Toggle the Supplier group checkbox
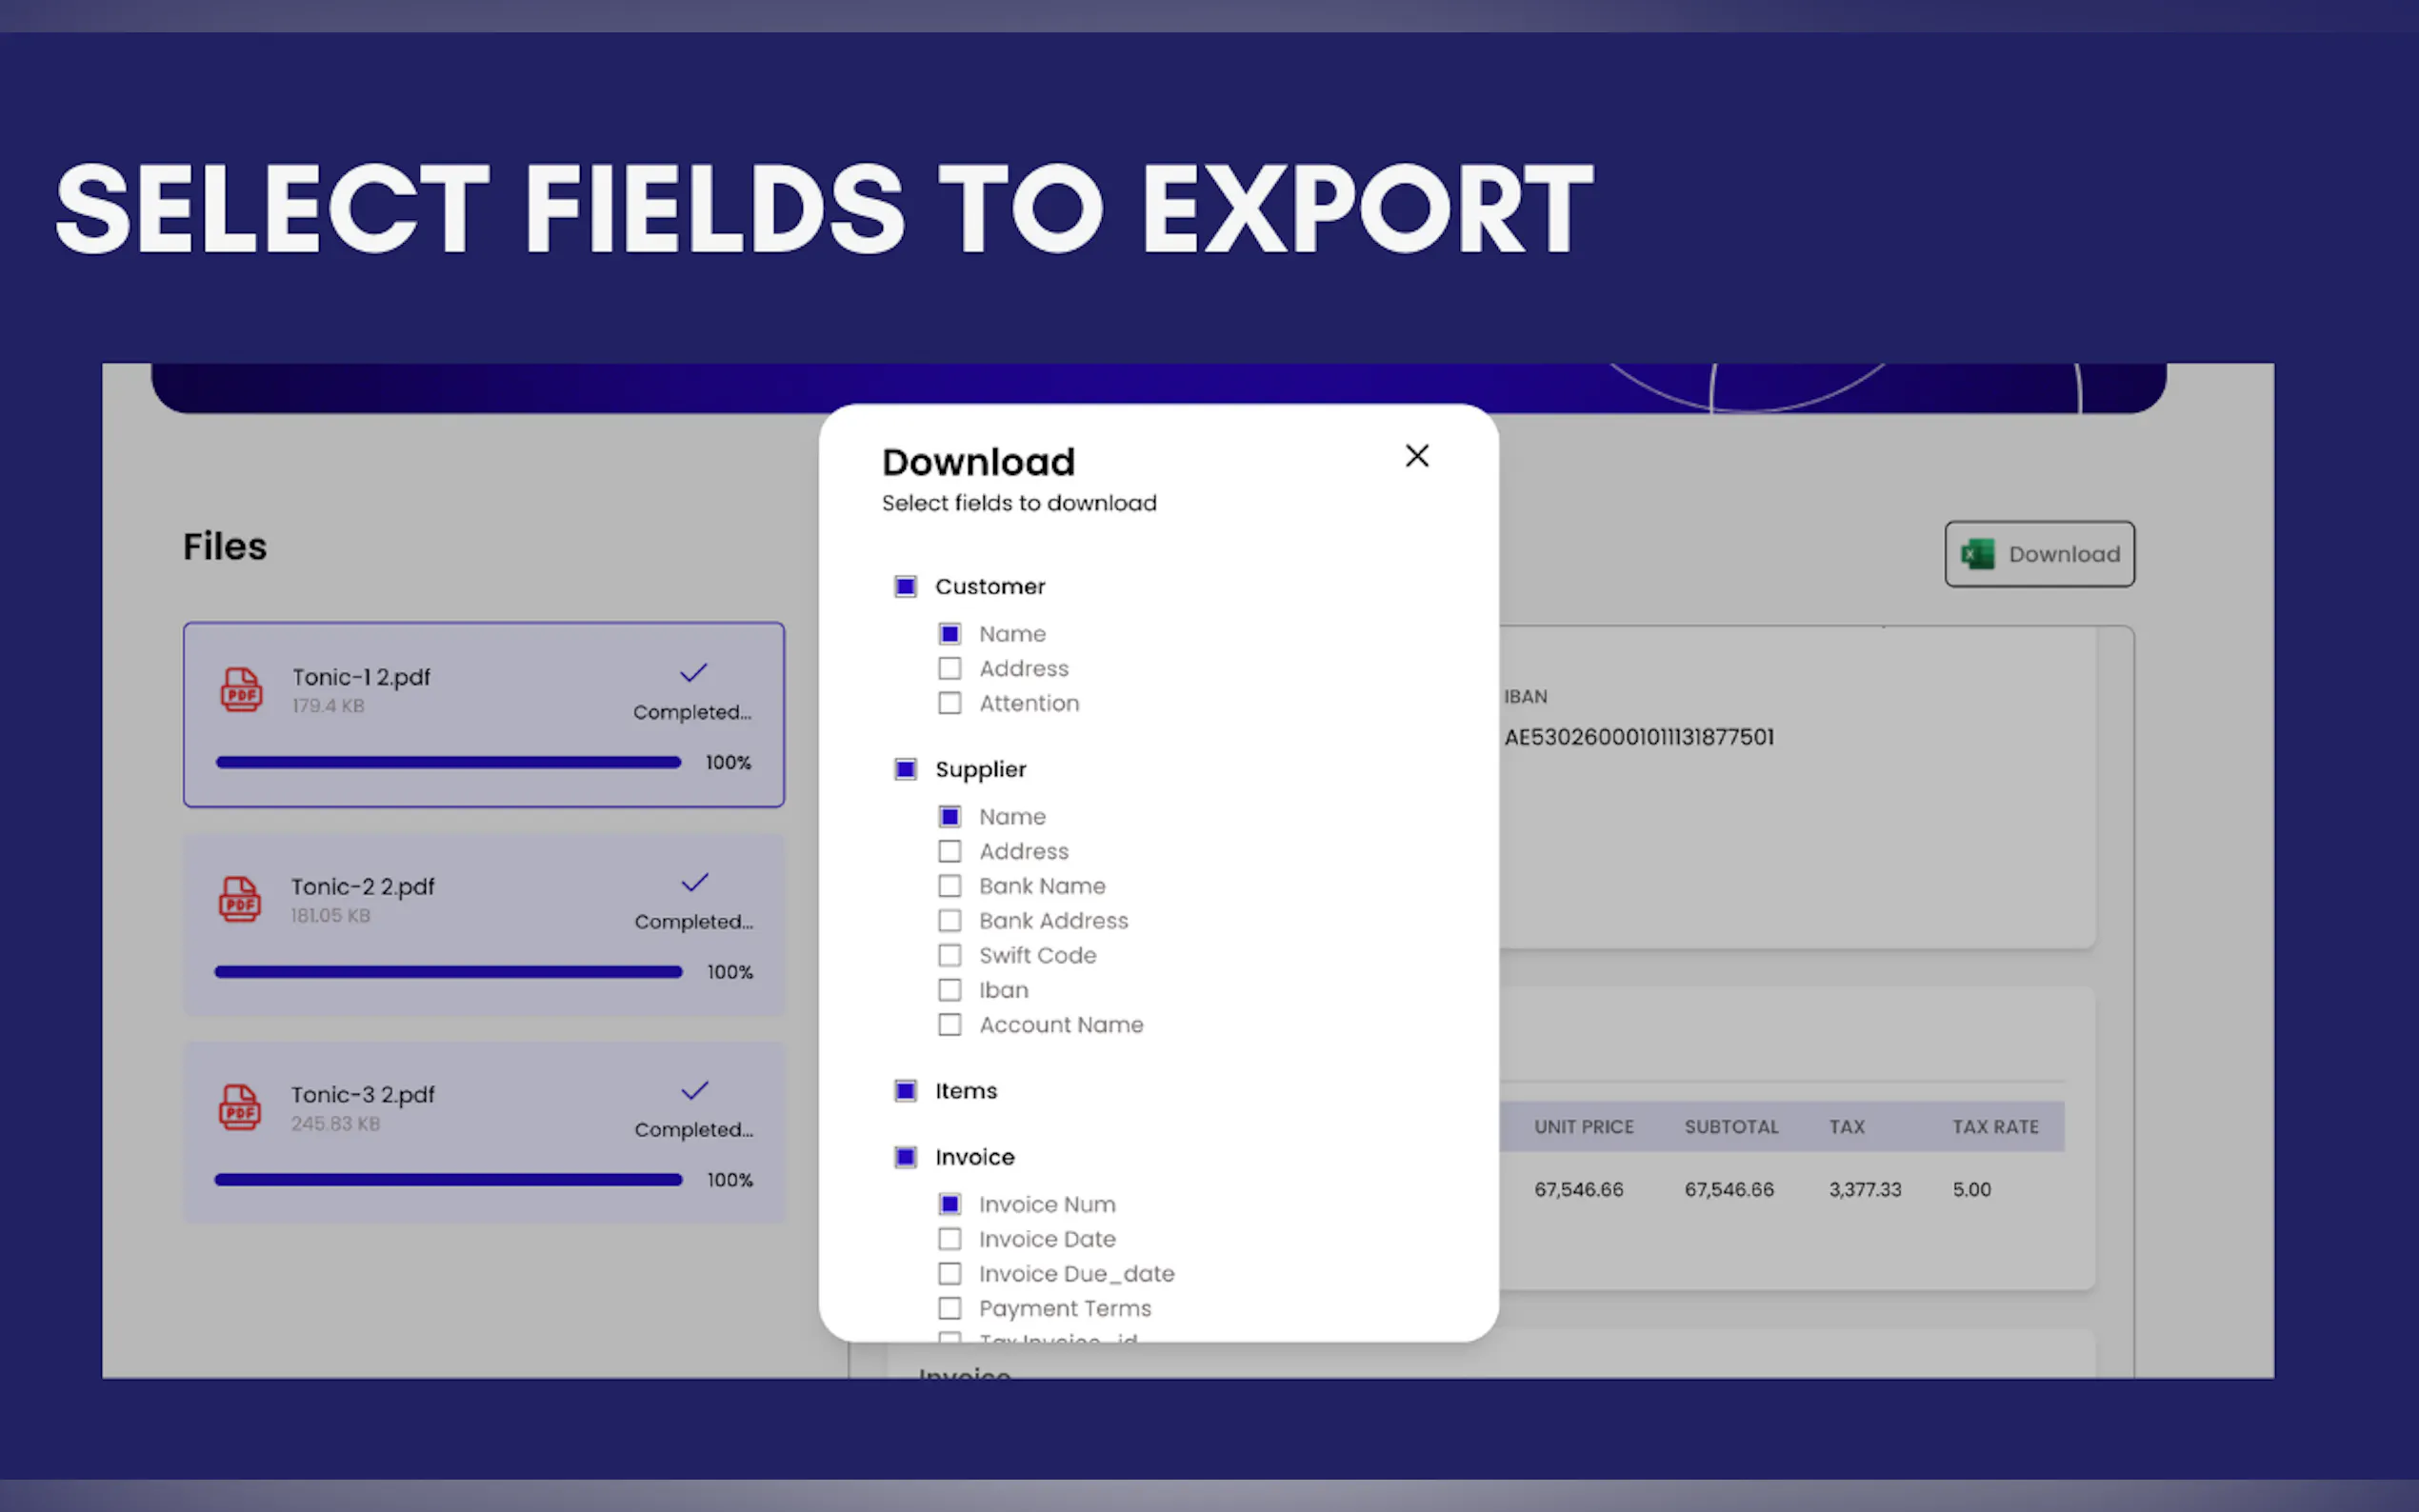Viewport: 2419px width, 1512px height. coord(905,769)
